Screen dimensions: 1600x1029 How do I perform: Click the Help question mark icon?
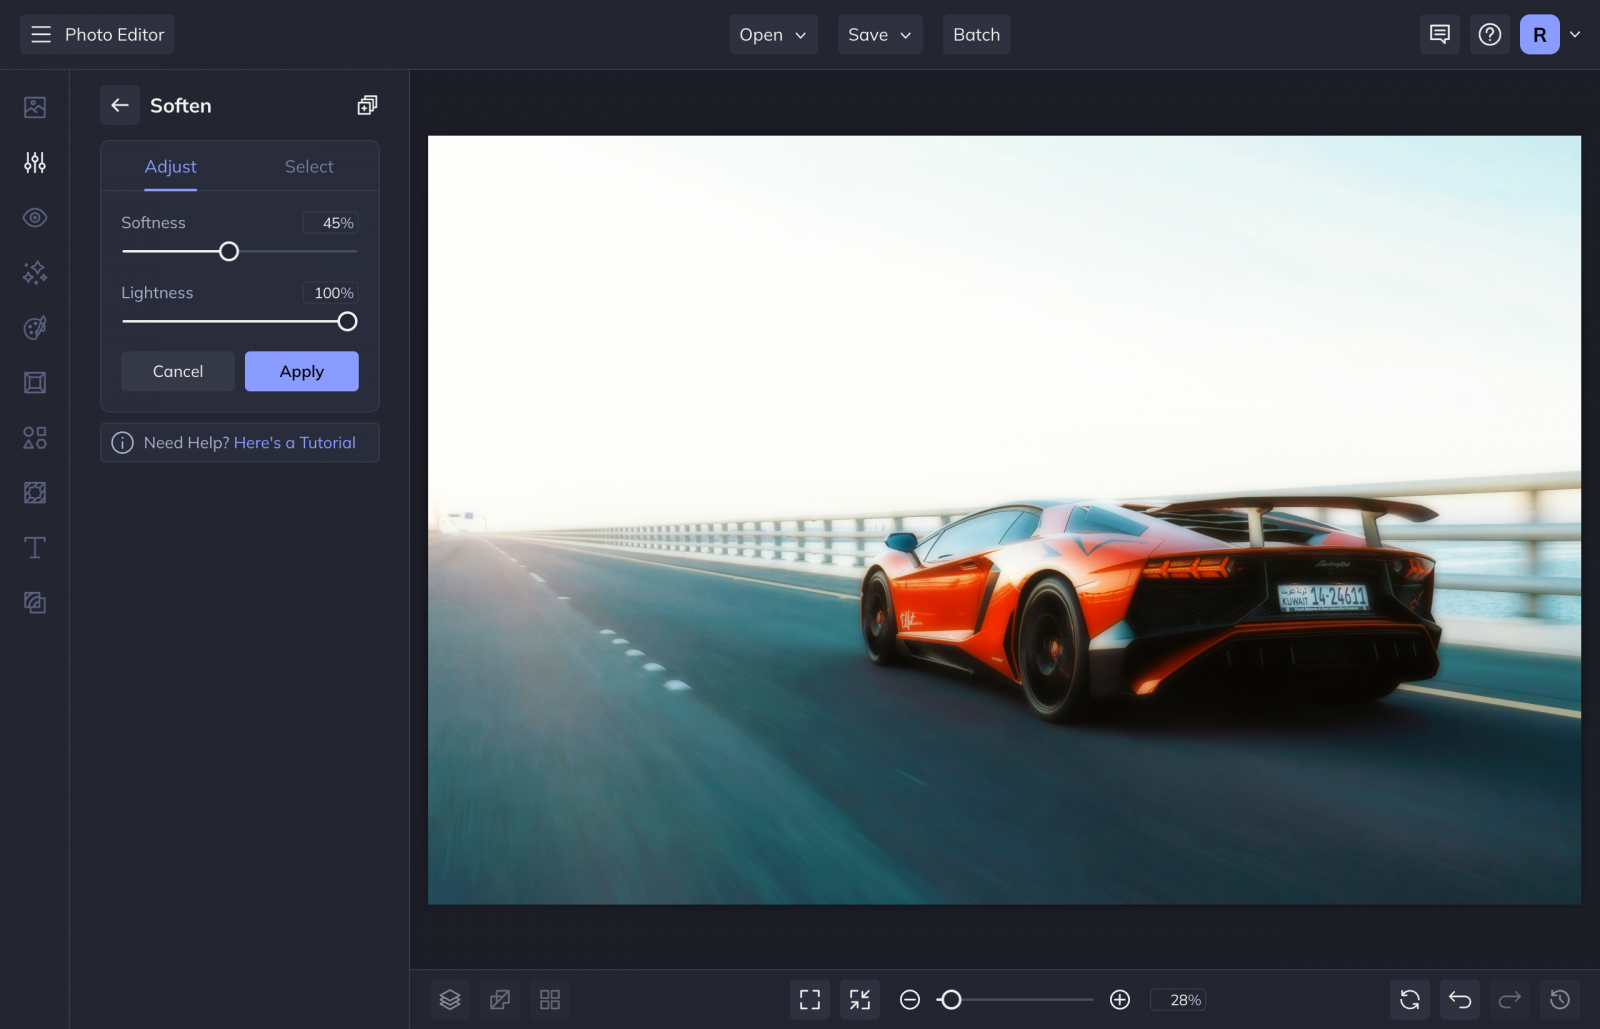pyautogui.click(x=1490, y=34)
